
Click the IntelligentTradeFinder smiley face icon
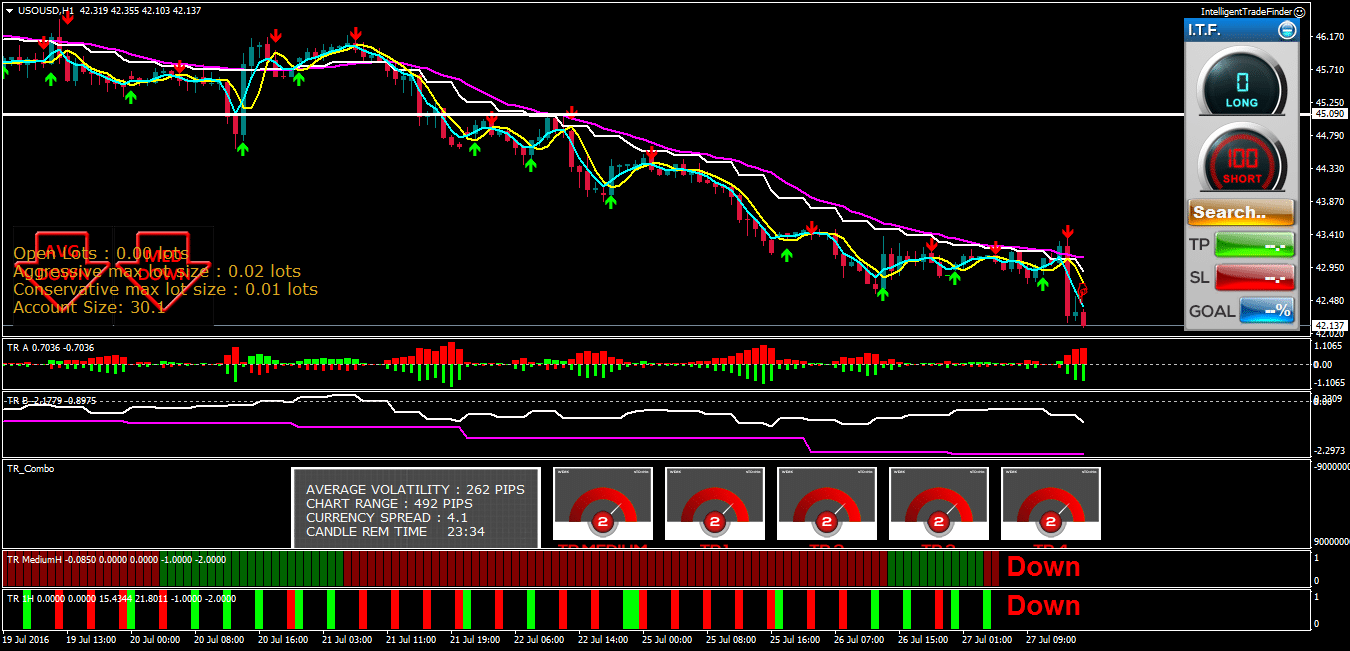1299,12
